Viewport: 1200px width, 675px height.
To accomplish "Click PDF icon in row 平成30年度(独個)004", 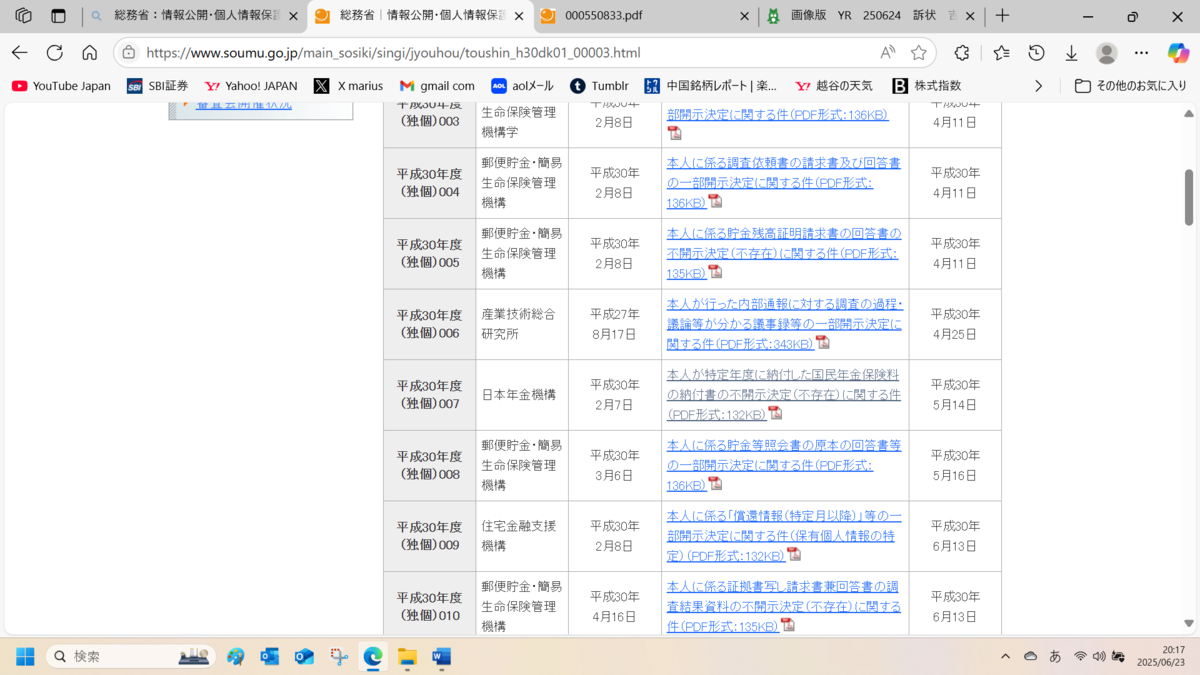I will [x=715, y=201].
